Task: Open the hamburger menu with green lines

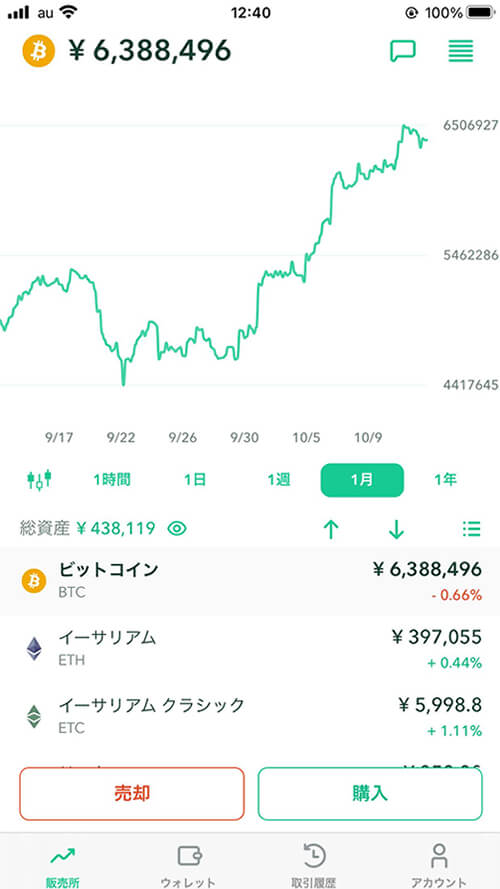Action: [461, 51]
